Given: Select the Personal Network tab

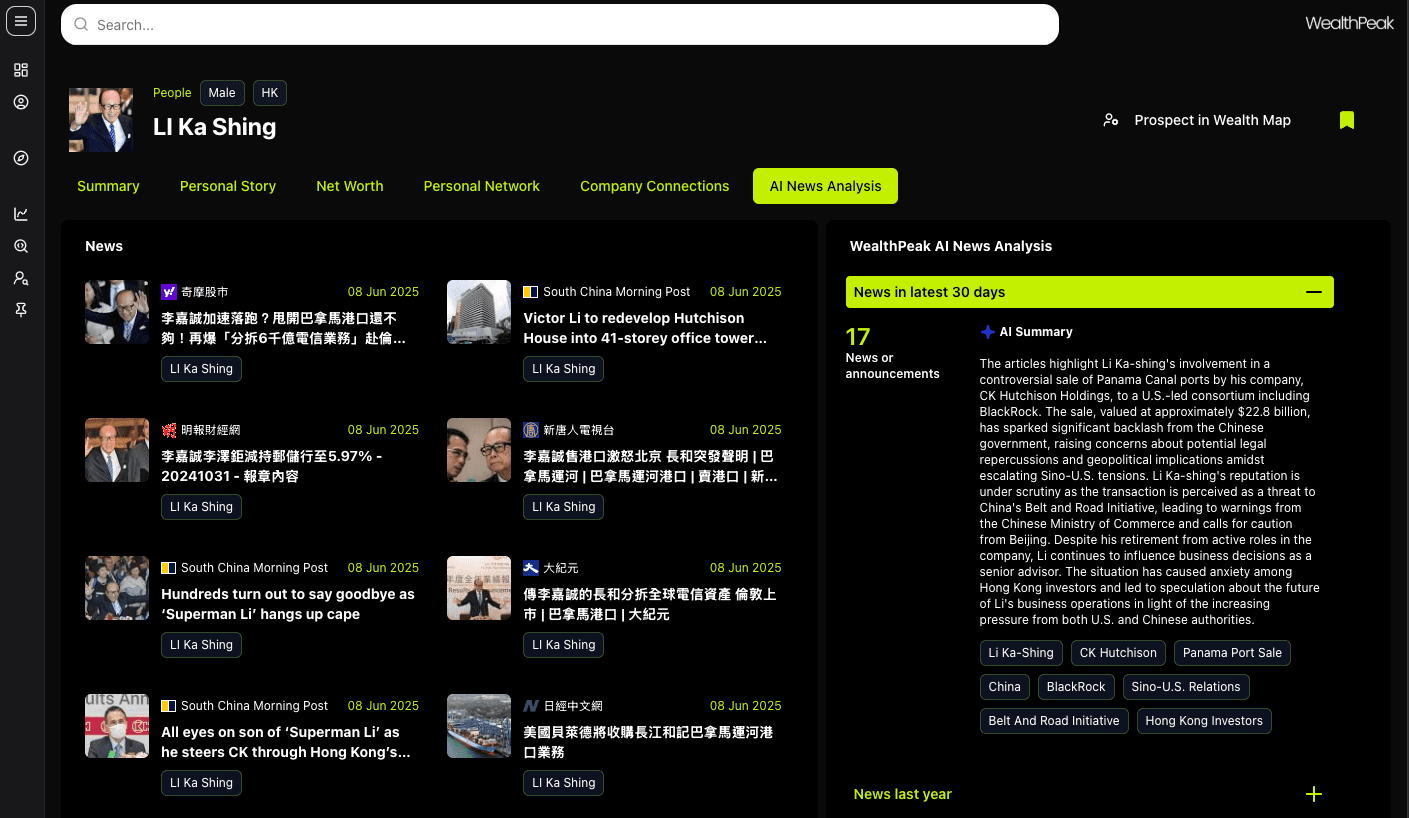Looking at the screenshot, I should point(482,186).
